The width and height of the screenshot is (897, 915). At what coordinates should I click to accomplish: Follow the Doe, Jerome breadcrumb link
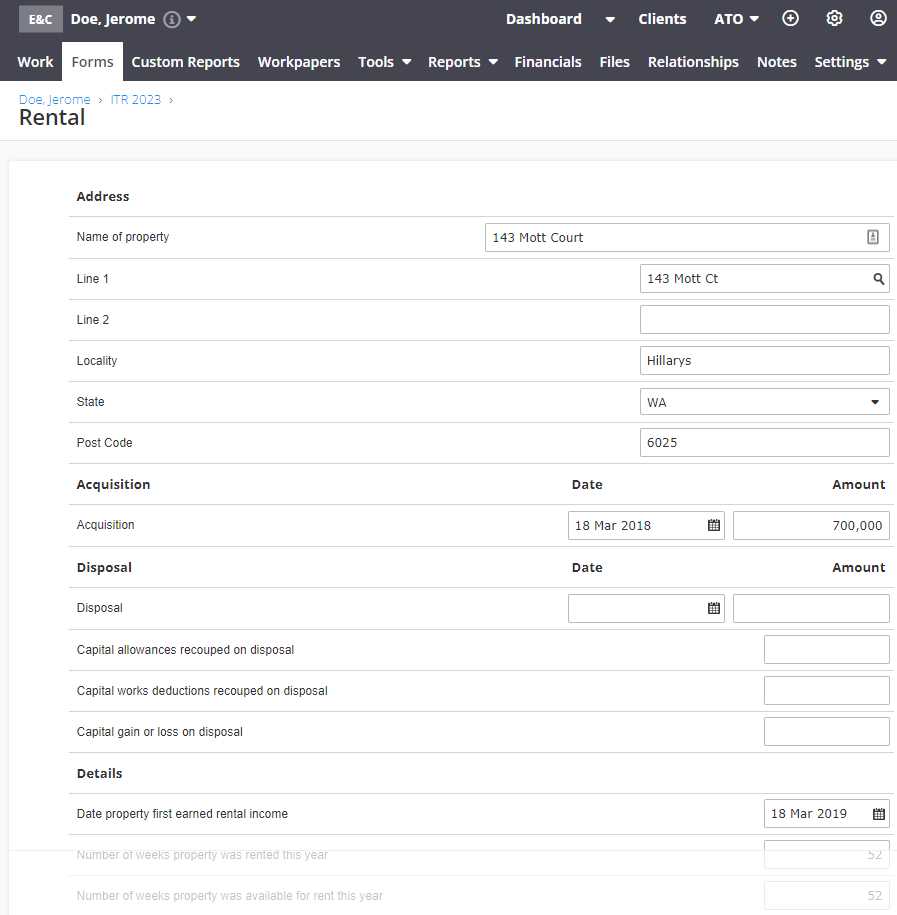(x=54, y=100)
